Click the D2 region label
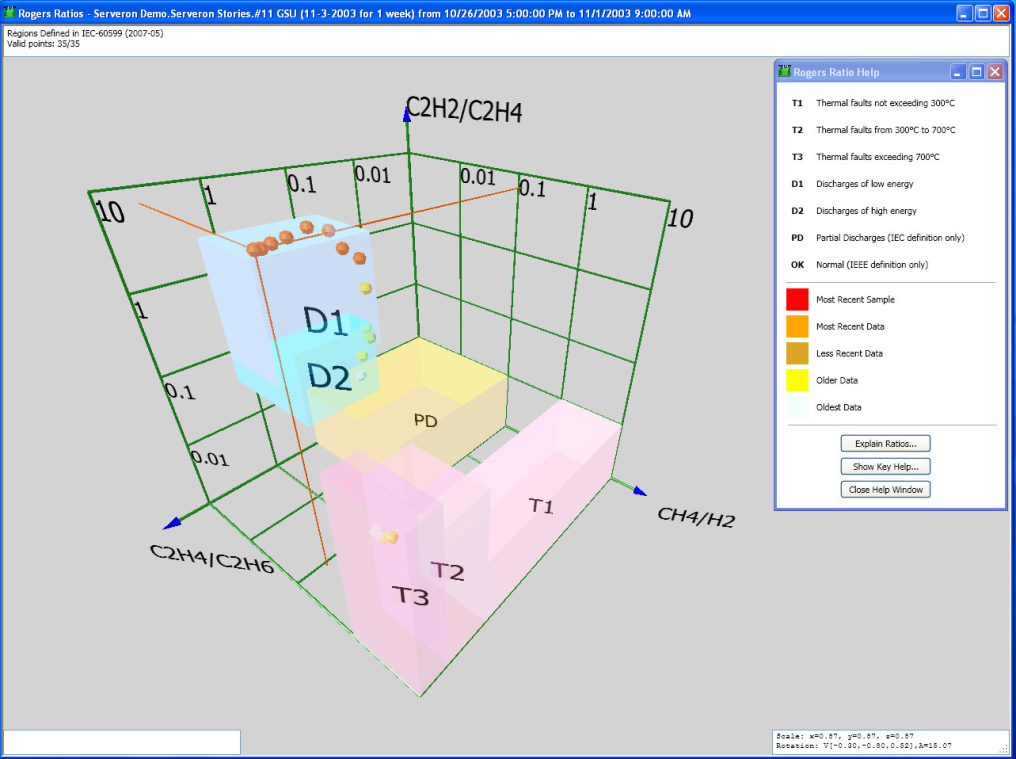The height and width of the screenshot is (759, 1016). [329, 376]
